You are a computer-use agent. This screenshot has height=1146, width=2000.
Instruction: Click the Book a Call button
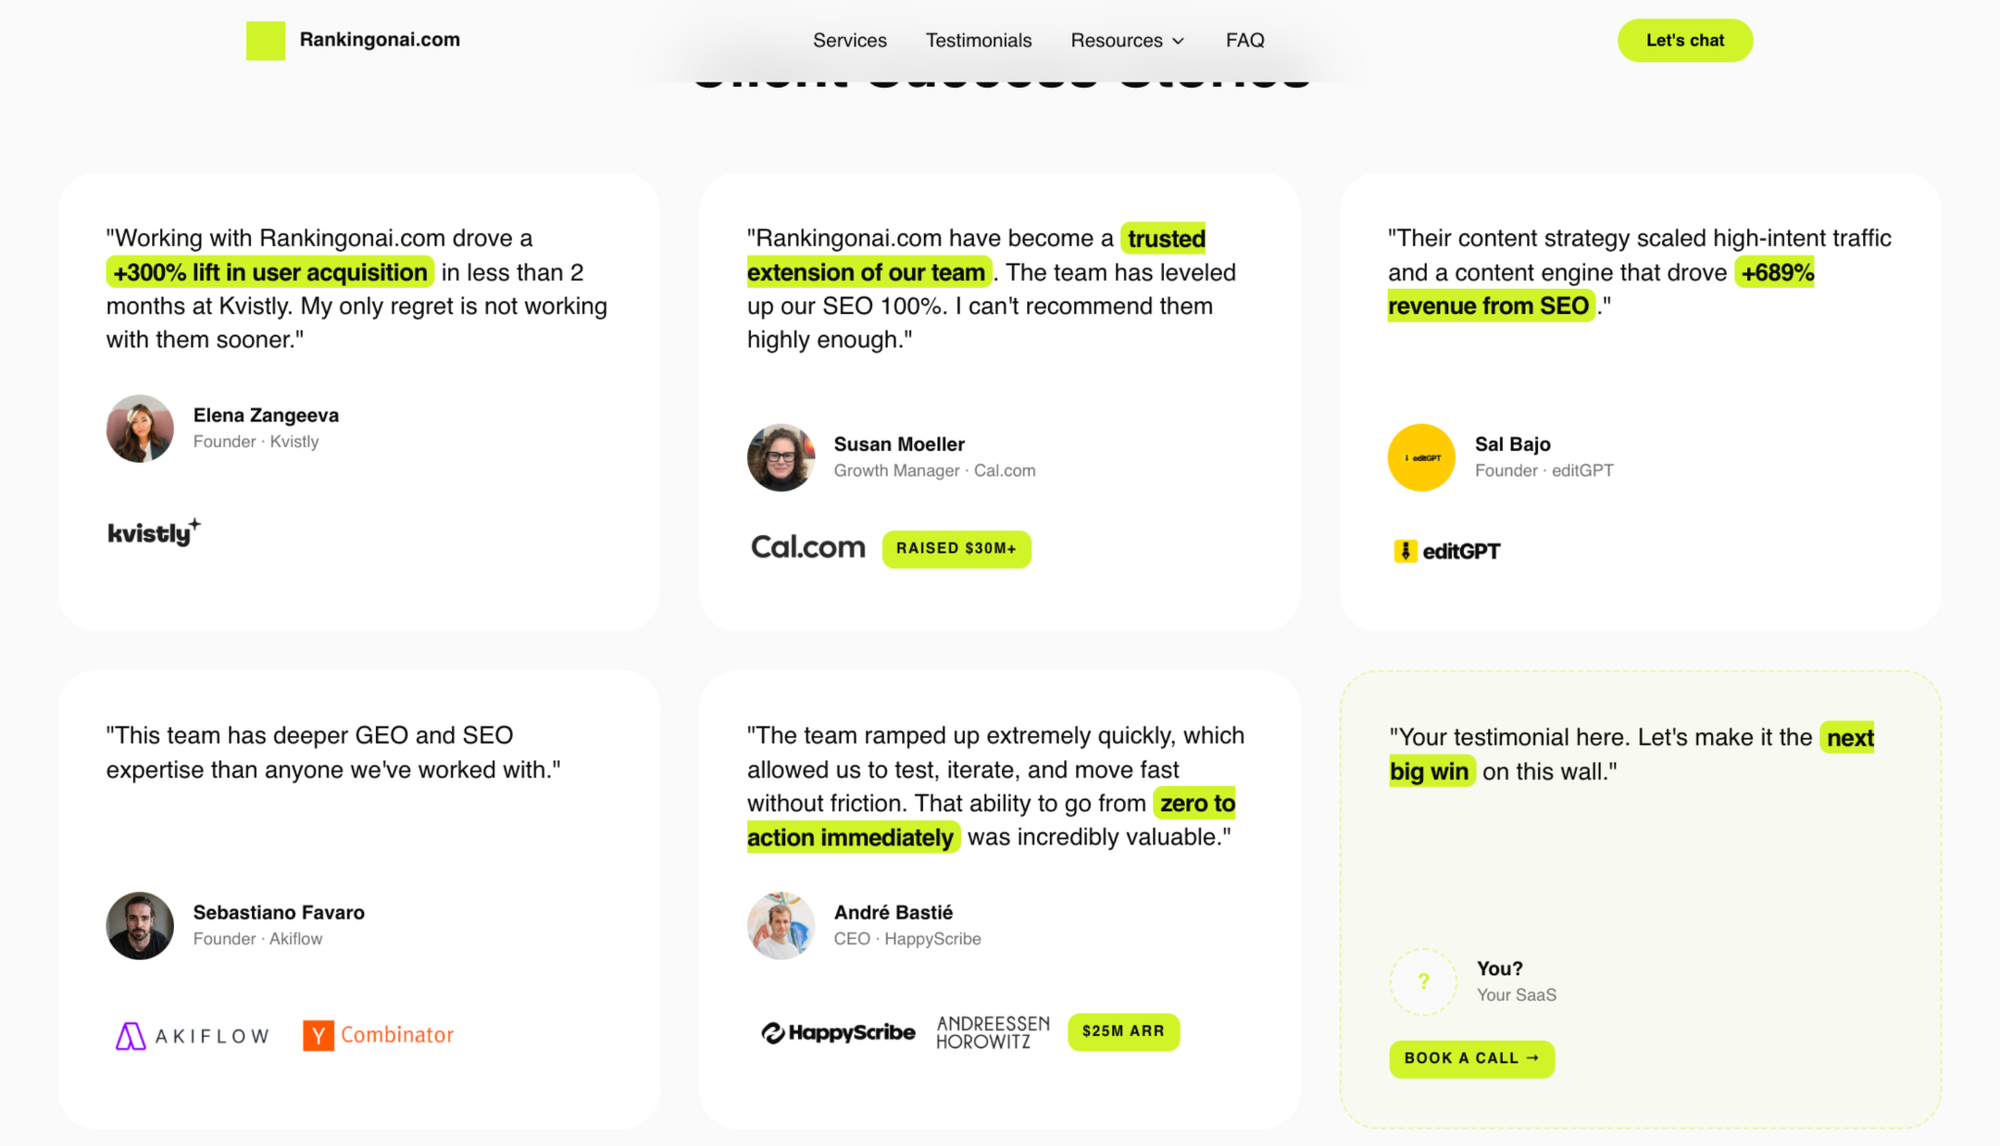point(1472,1058)
